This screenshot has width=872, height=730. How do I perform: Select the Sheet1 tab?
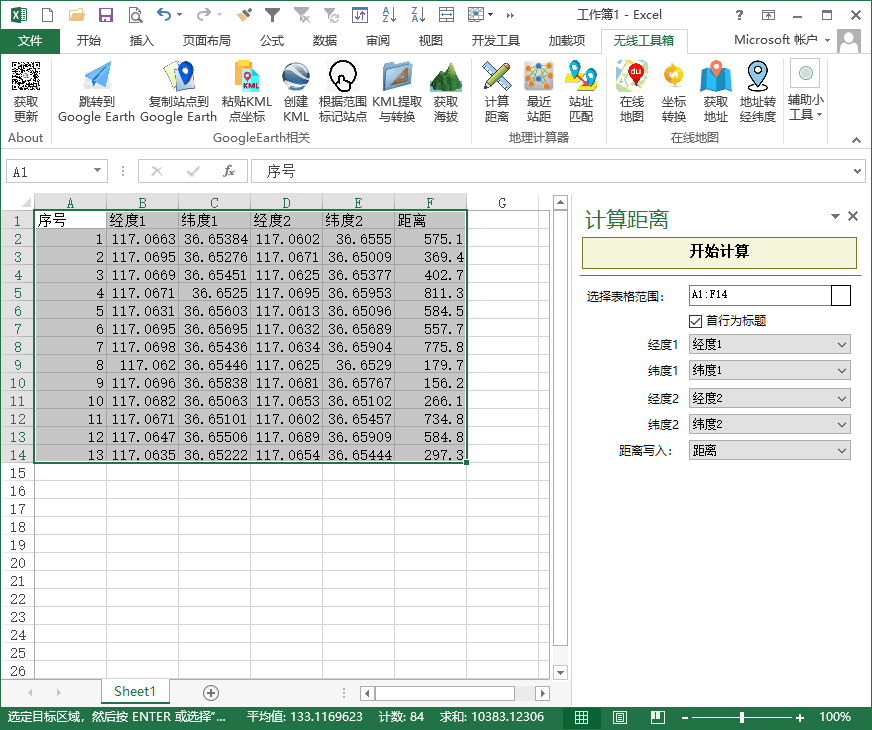(135, 692)
